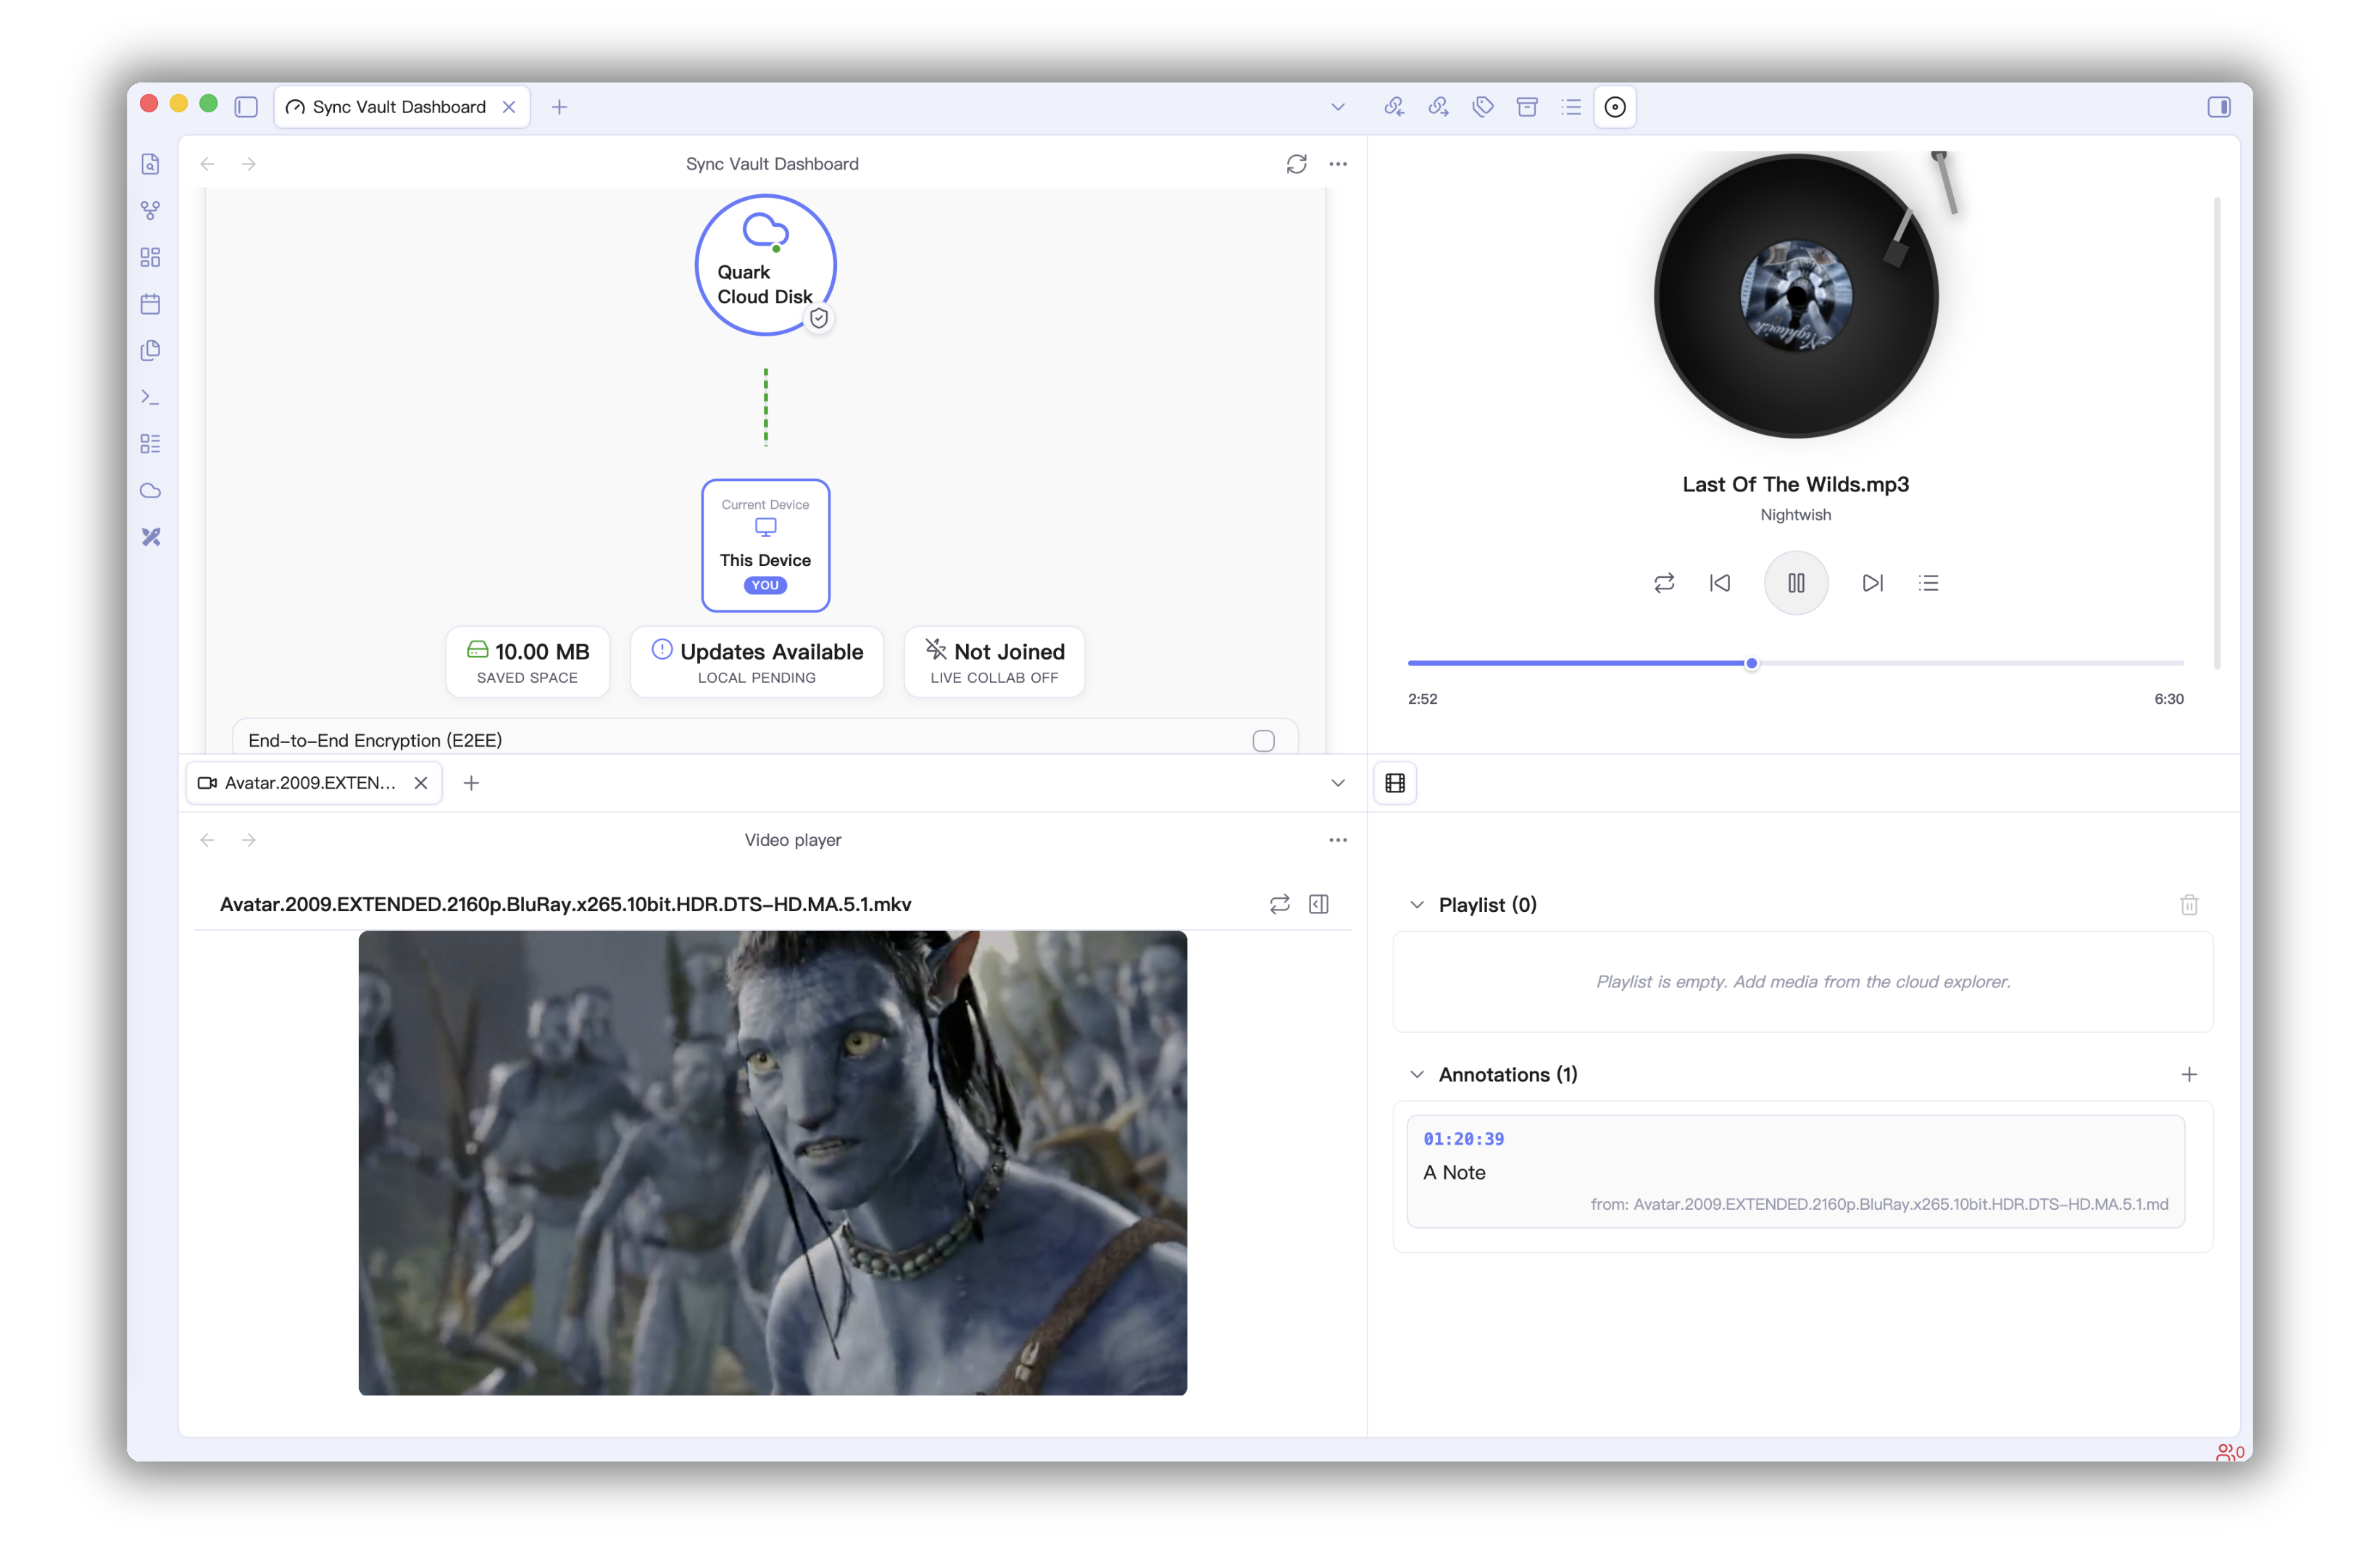Seek the music progress slider

click(1795, 663)
